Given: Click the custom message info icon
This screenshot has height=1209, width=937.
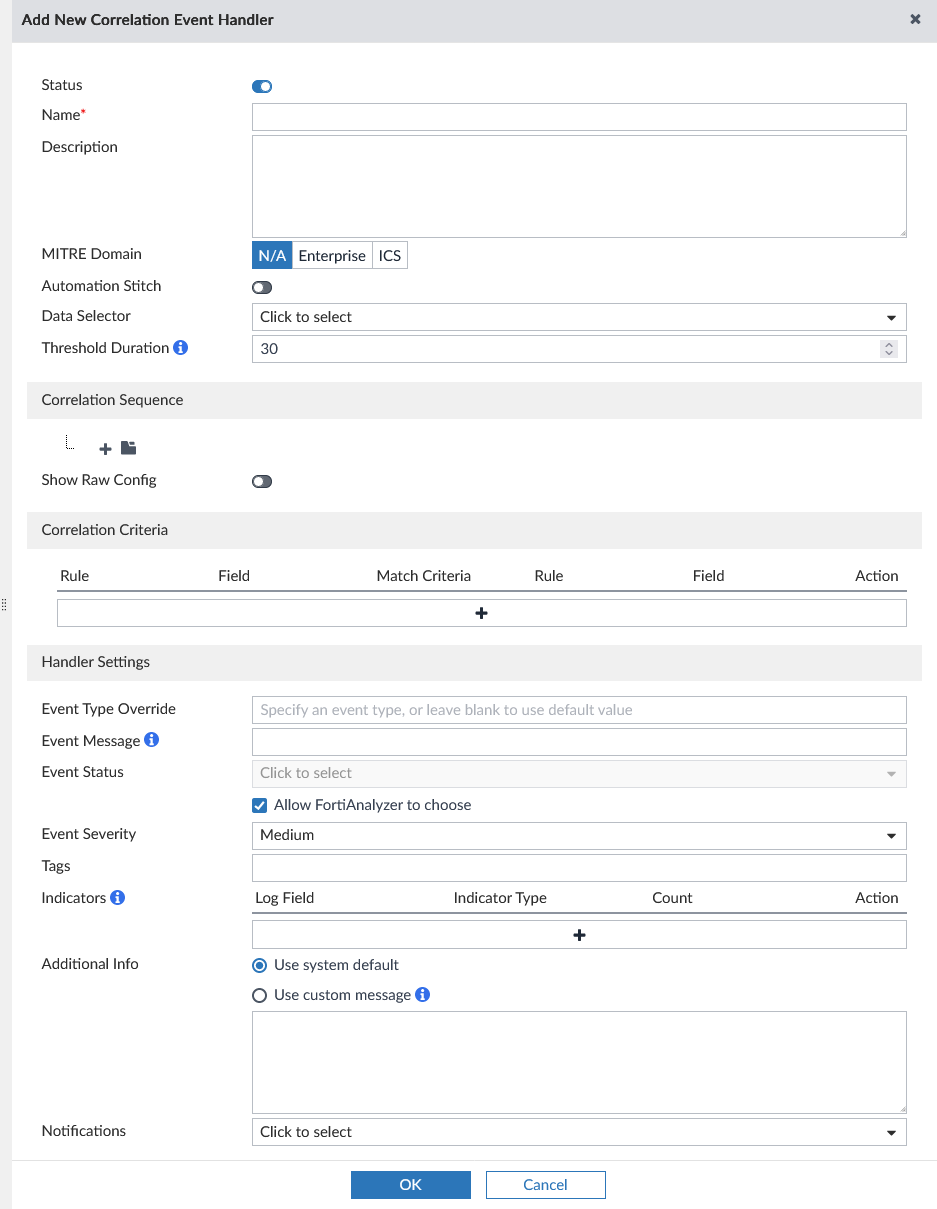Looking at the screenshot, I should (422, 994).
